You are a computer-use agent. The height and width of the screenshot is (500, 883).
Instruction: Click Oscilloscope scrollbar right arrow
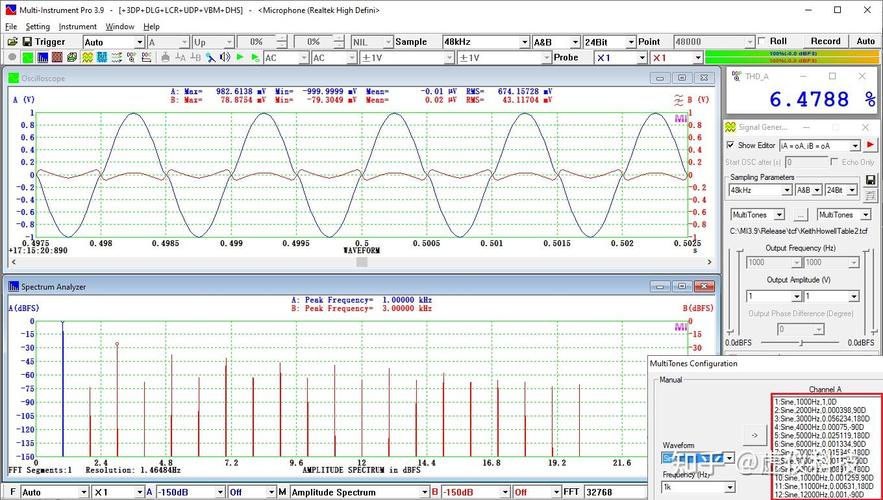[x=710, y=262]
